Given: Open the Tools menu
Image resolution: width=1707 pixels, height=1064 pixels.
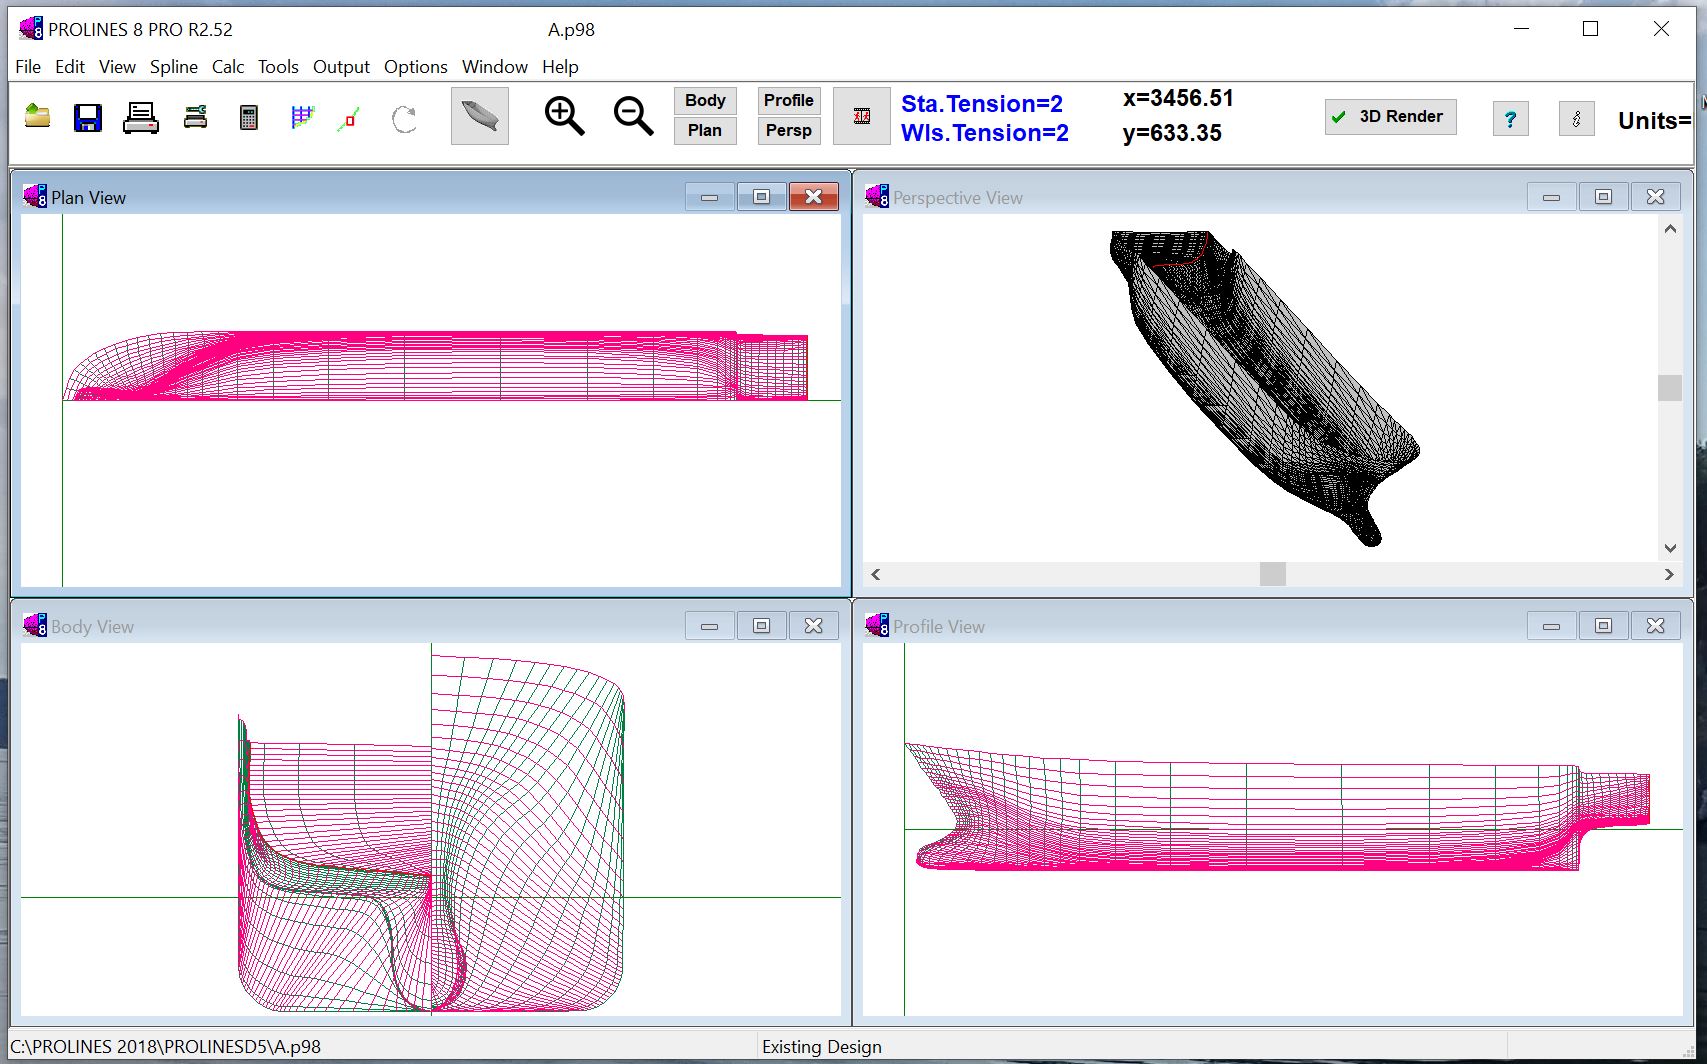Looking at the screenshot, I should [278, 67].
